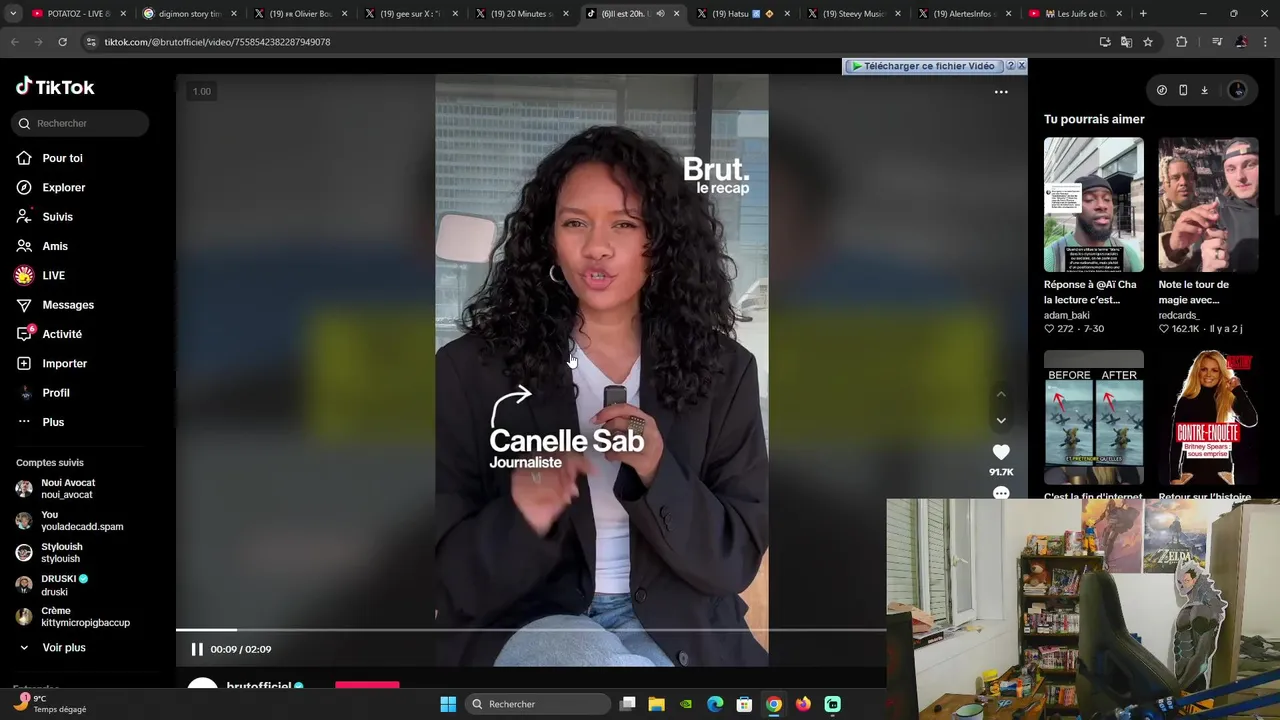Bookmark this page star icon
The width and height of the screenshot is (1280, 720).
click(x=1148, y=42)
